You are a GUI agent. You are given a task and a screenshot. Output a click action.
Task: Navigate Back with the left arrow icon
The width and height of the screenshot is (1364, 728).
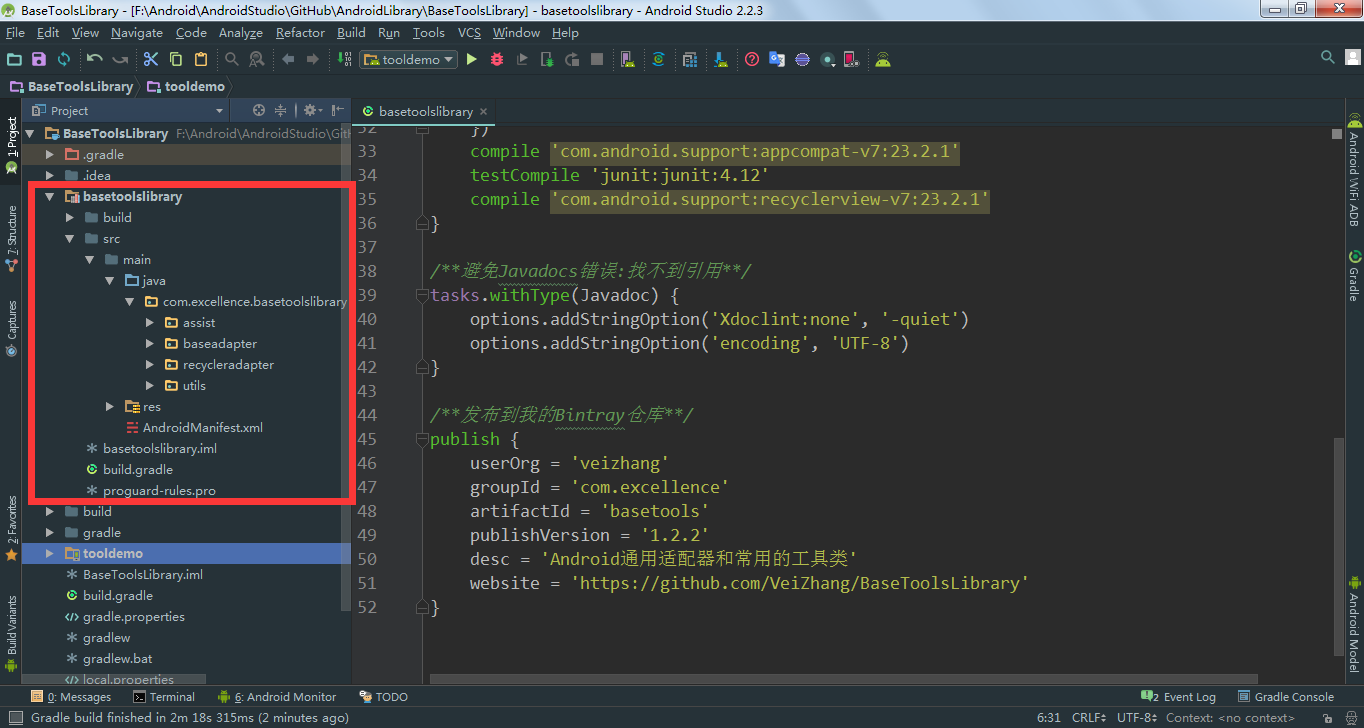[x=288, y=60]
